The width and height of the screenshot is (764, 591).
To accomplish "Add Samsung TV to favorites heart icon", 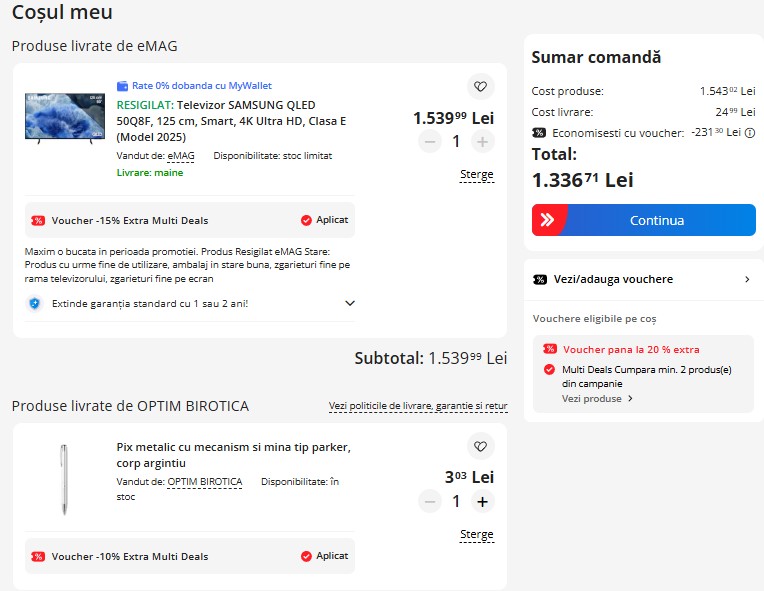I will click(x=480, y=86).
